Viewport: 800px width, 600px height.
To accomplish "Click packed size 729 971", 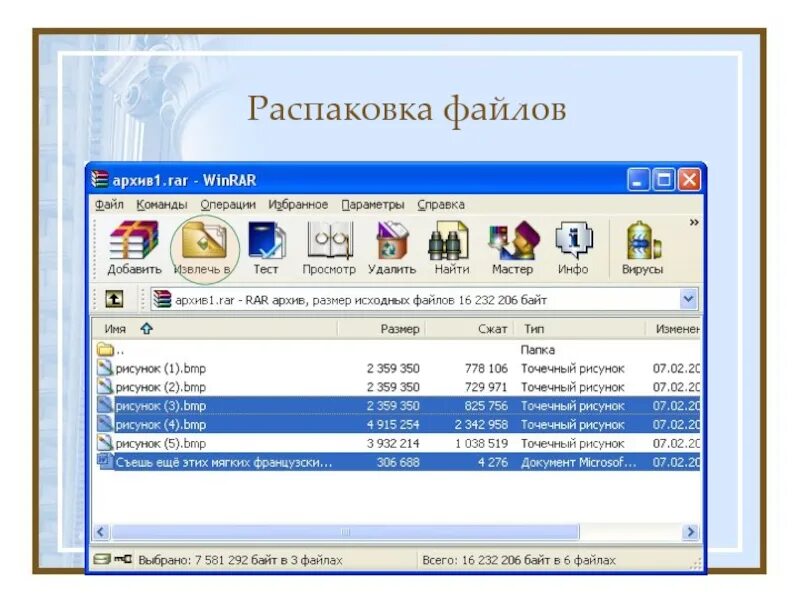I will (x=486, y=387).
